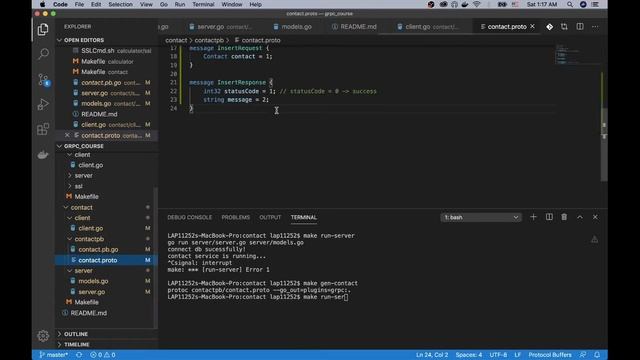
Task: Close the contact.proto editor tab
Action: (532, 27)
